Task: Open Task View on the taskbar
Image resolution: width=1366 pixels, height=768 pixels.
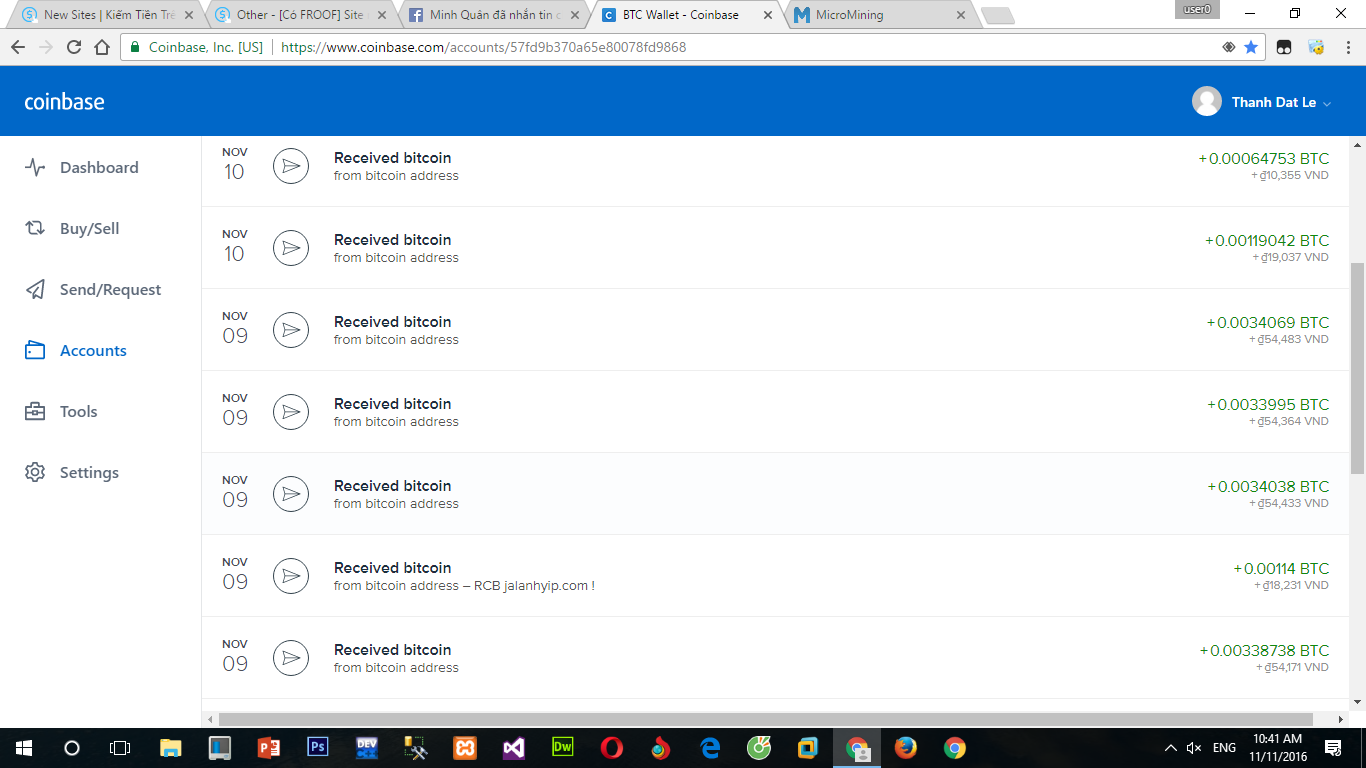Action: pos(120,748)
